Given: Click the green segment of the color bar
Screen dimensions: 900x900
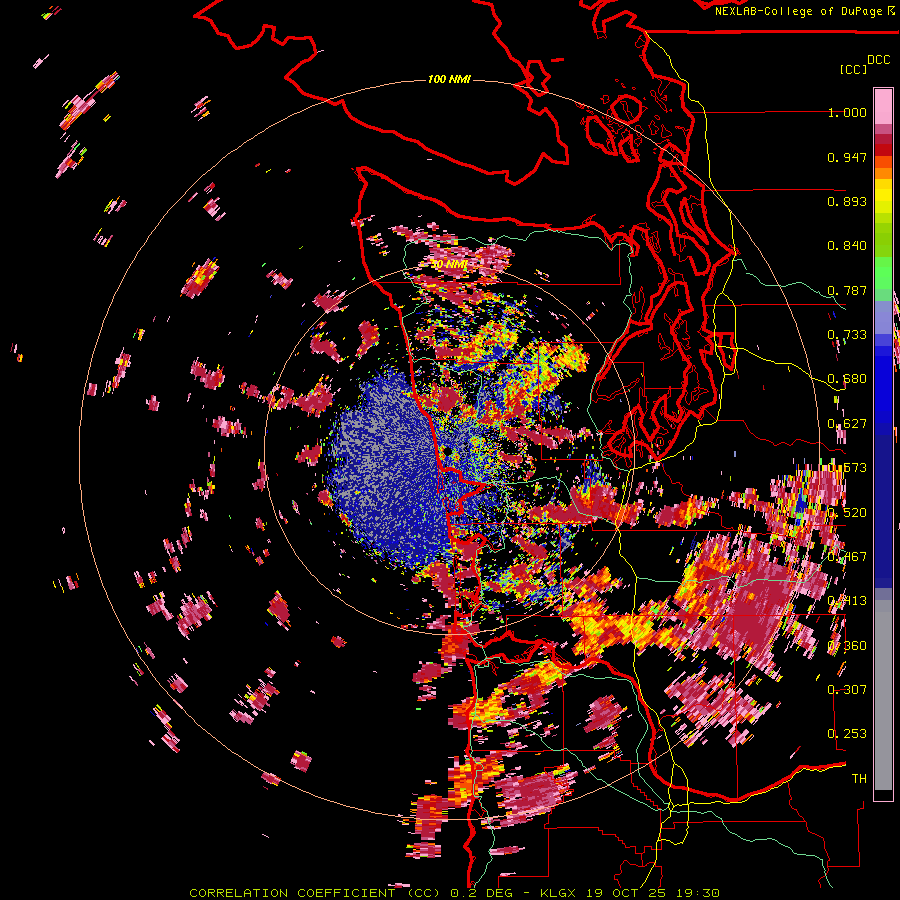Looking at the screenshot, I should coord(883,278).
